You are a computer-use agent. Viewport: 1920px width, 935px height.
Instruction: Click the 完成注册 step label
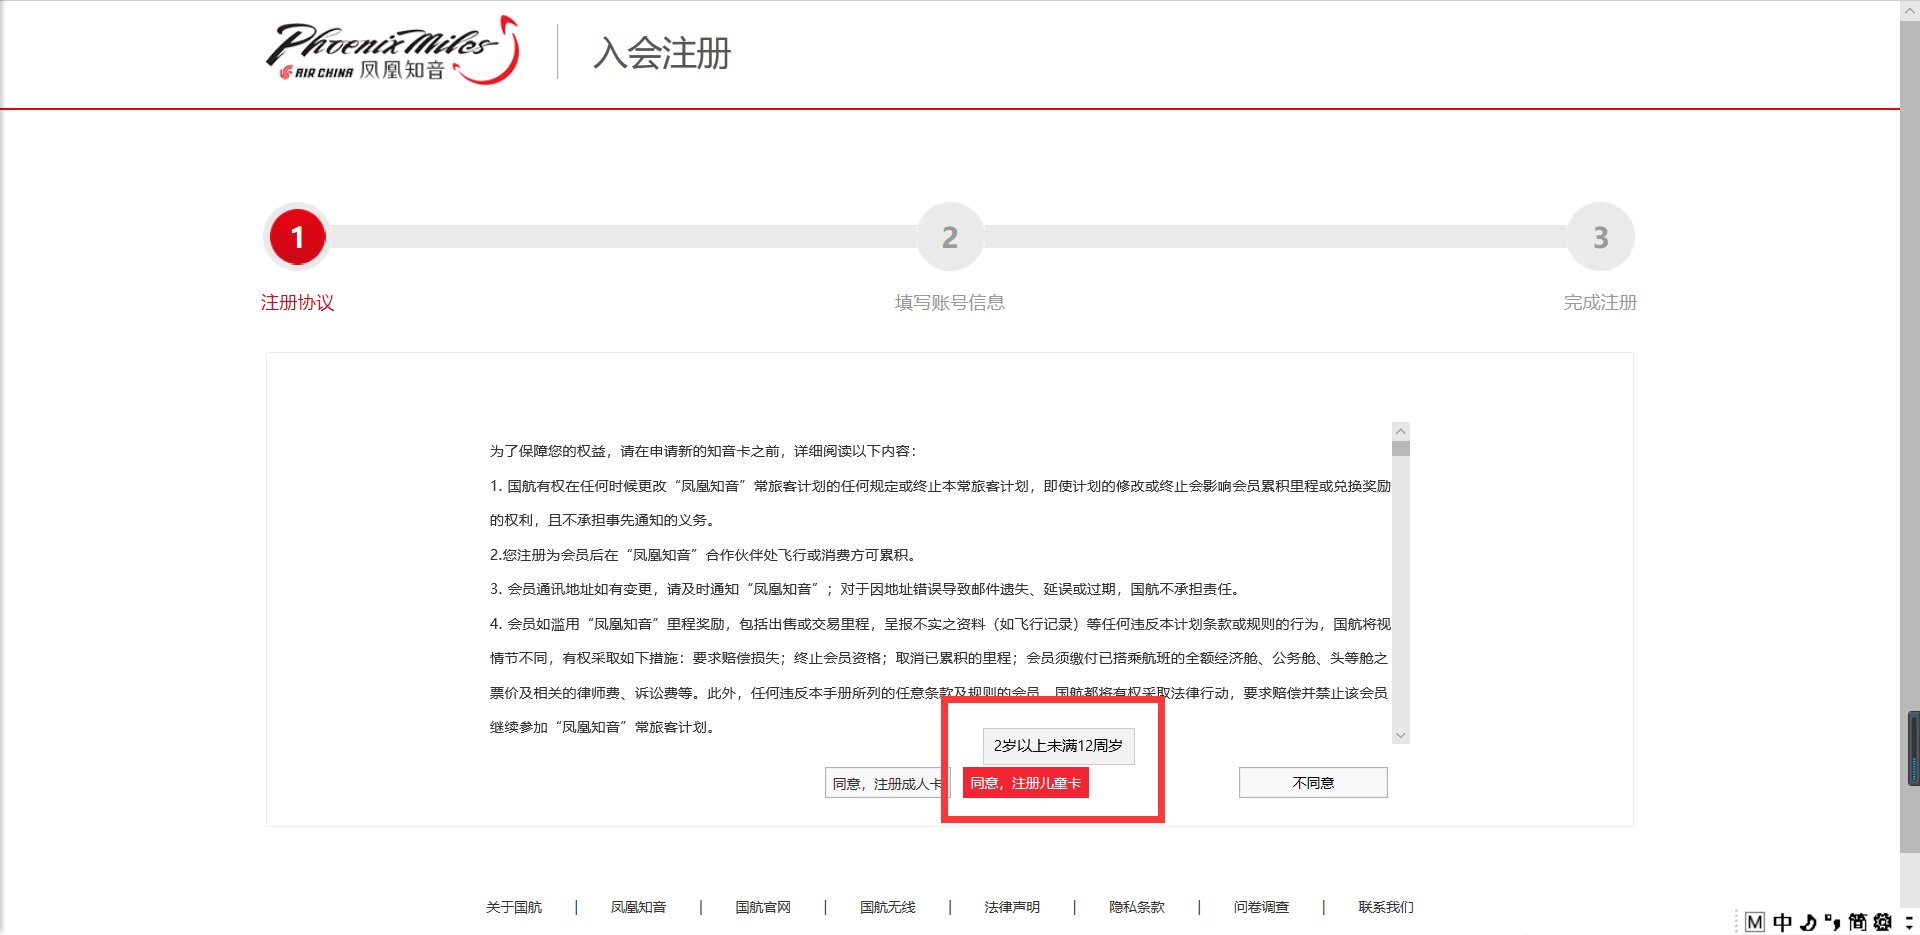[x=1600, y=302]
